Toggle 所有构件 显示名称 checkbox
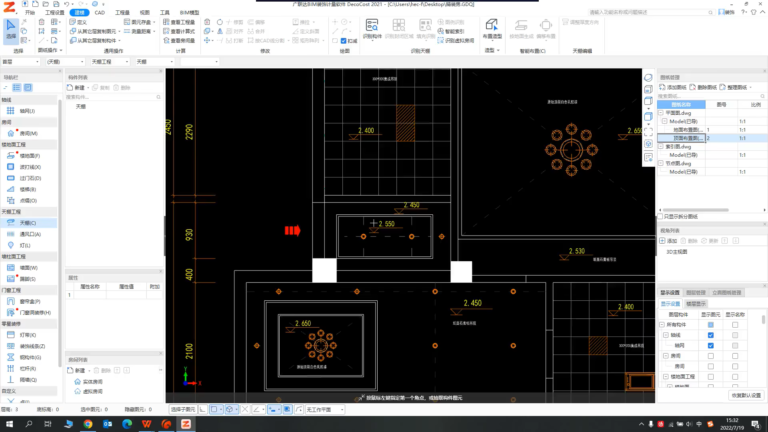 [735, 325]
